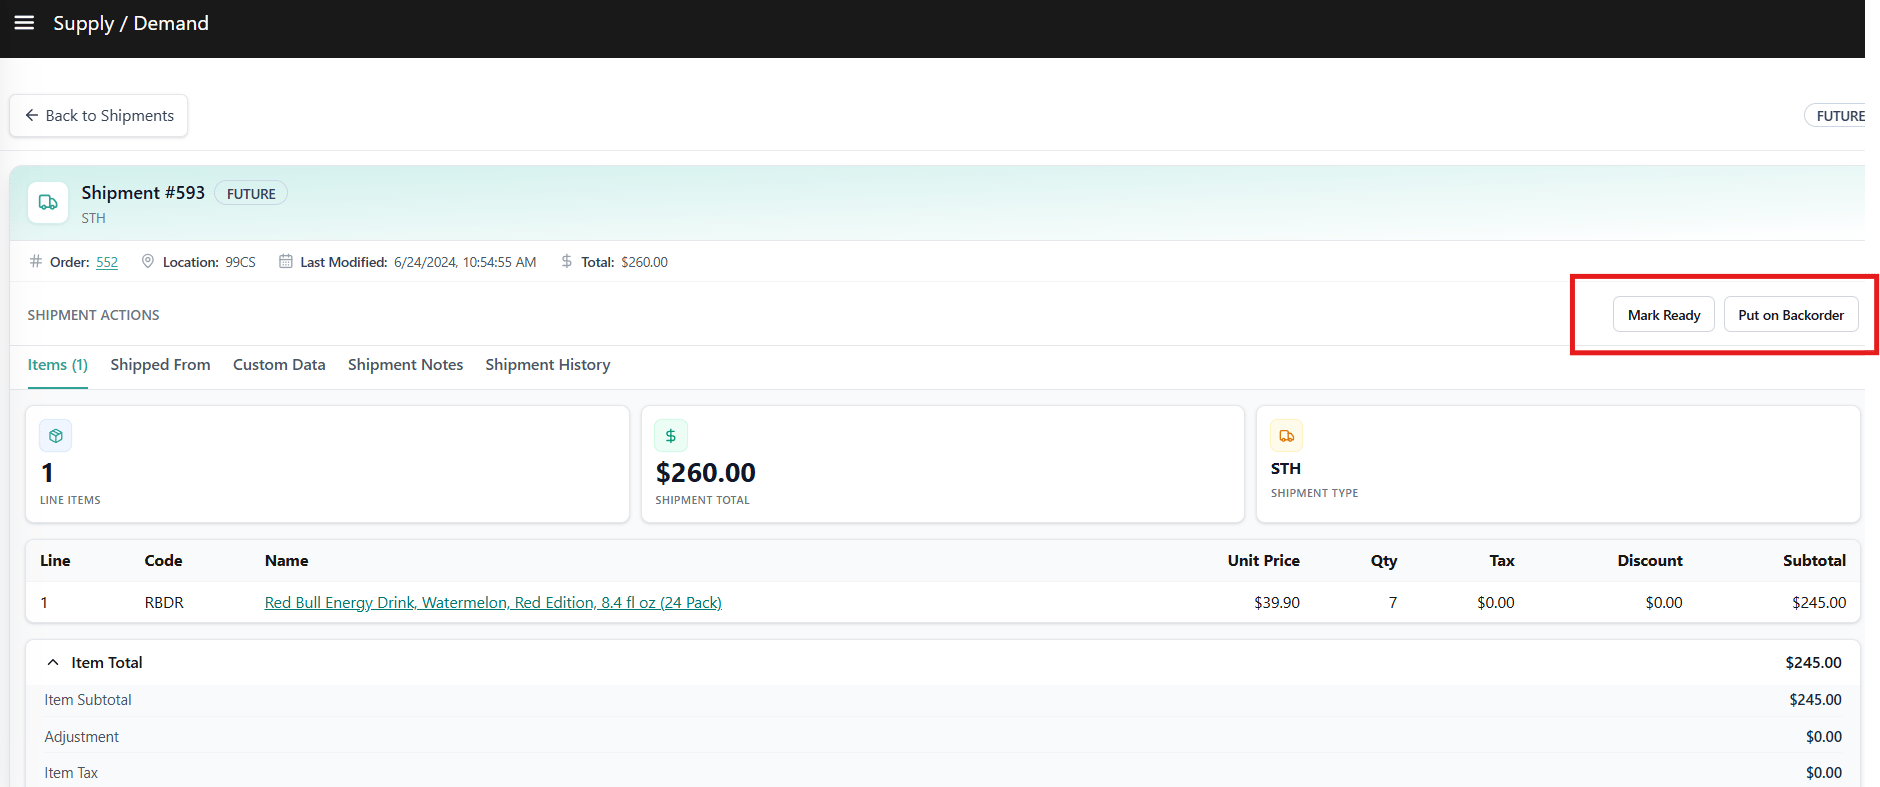Screen dimensions: 1880x787
Task: Open the Custom Data tab
Action: click(x=279, y=365)
